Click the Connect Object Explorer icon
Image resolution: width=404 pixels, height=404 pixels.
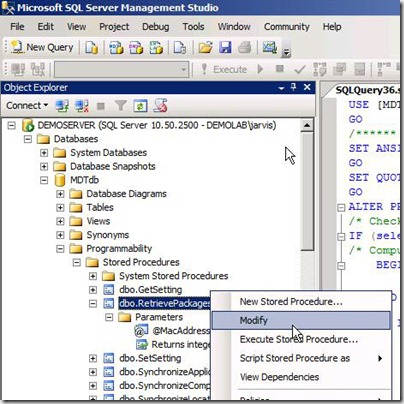coord(62,106)
